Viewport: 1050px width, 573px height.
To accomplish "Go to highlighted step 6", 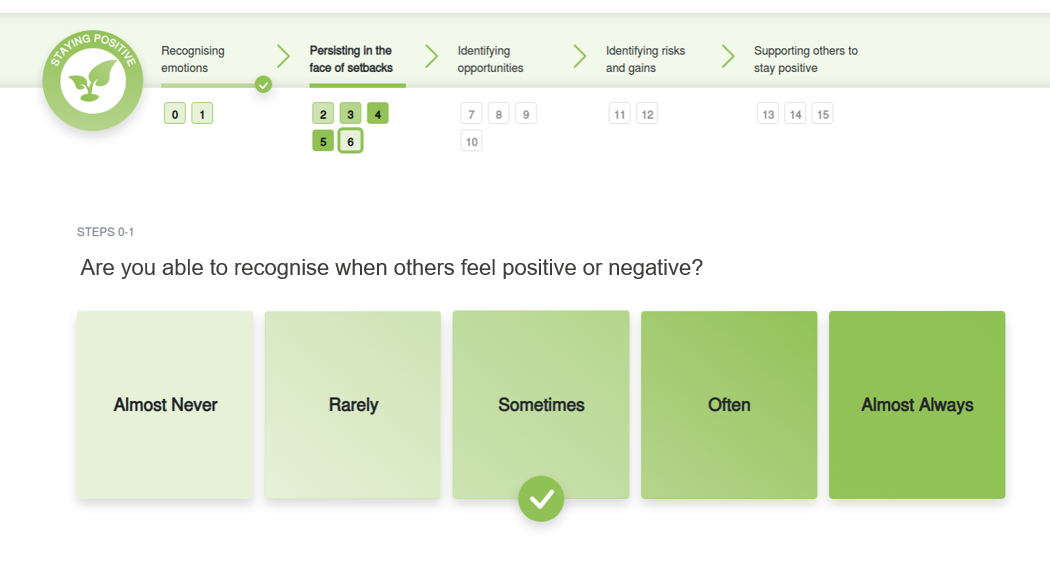I will pos(350,141).
